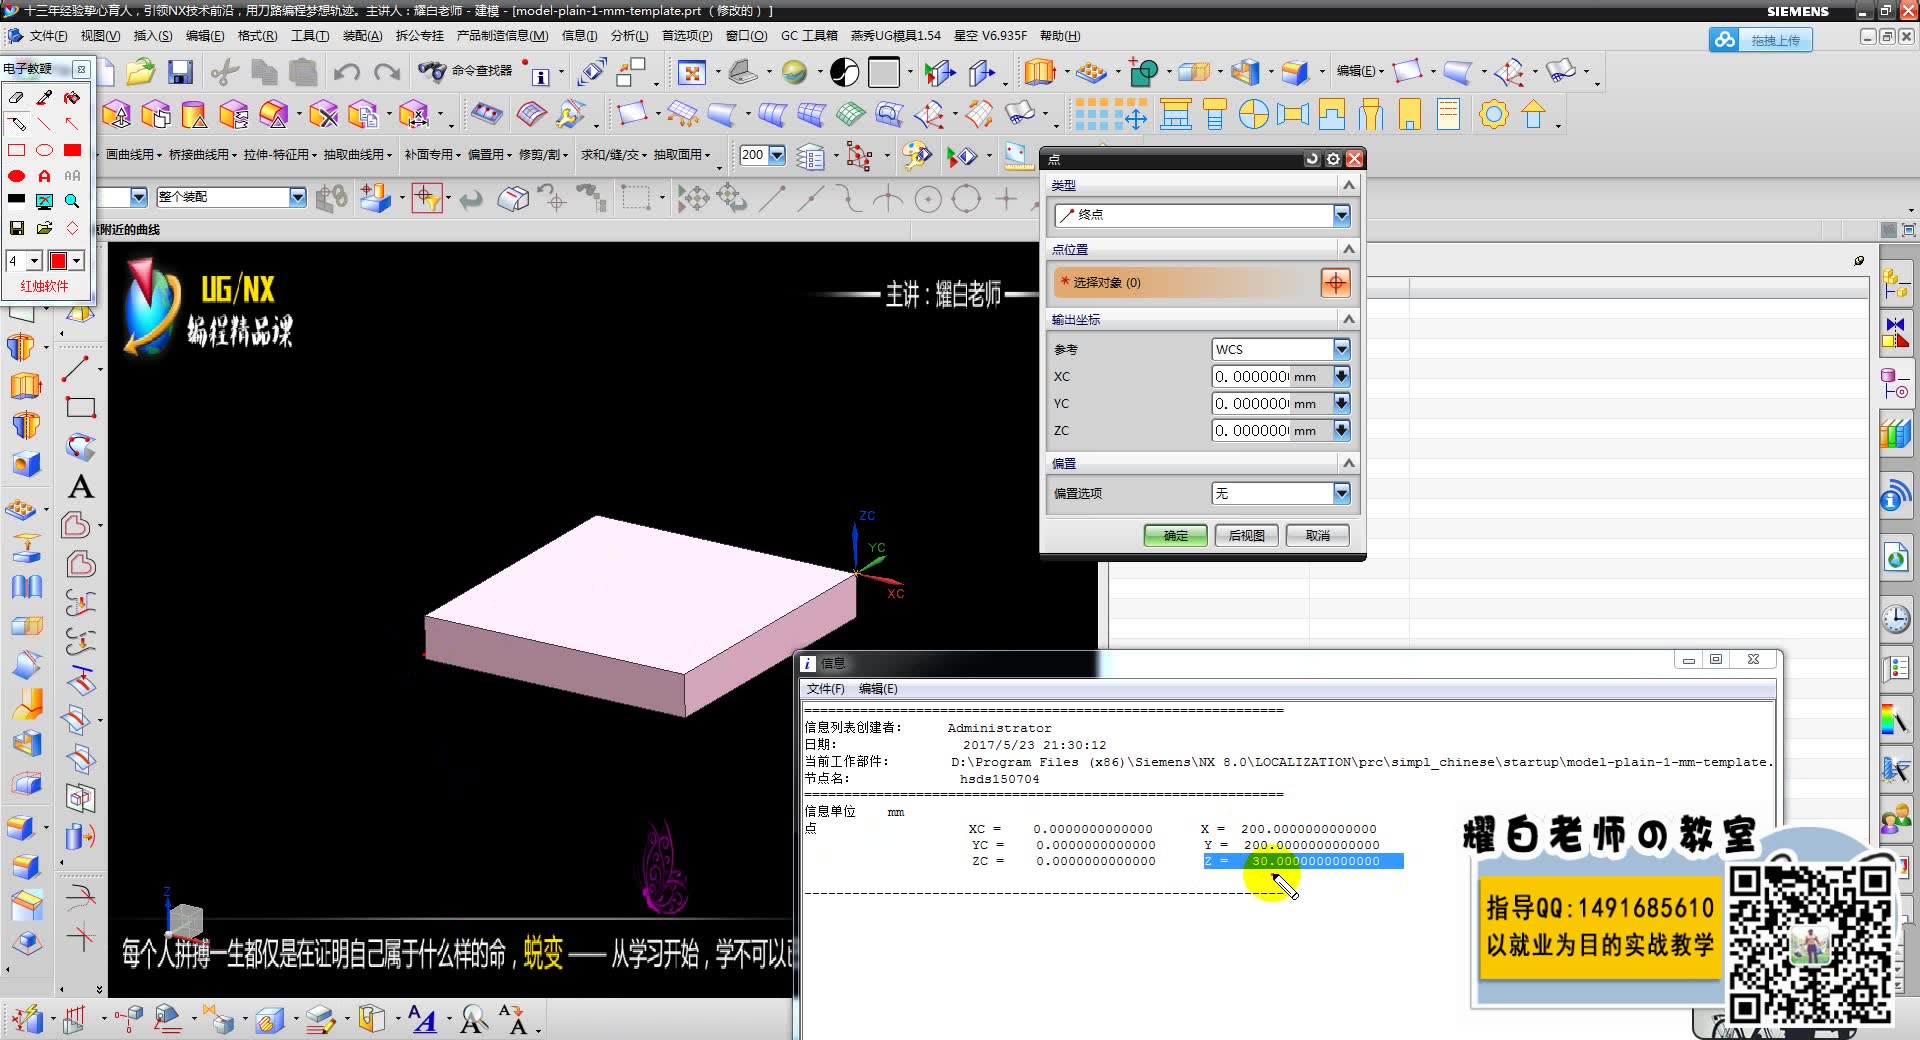The image size is (1920, 1040).
Task: Open the 画曲线用 toolbar menu
Action: [134, 155]
